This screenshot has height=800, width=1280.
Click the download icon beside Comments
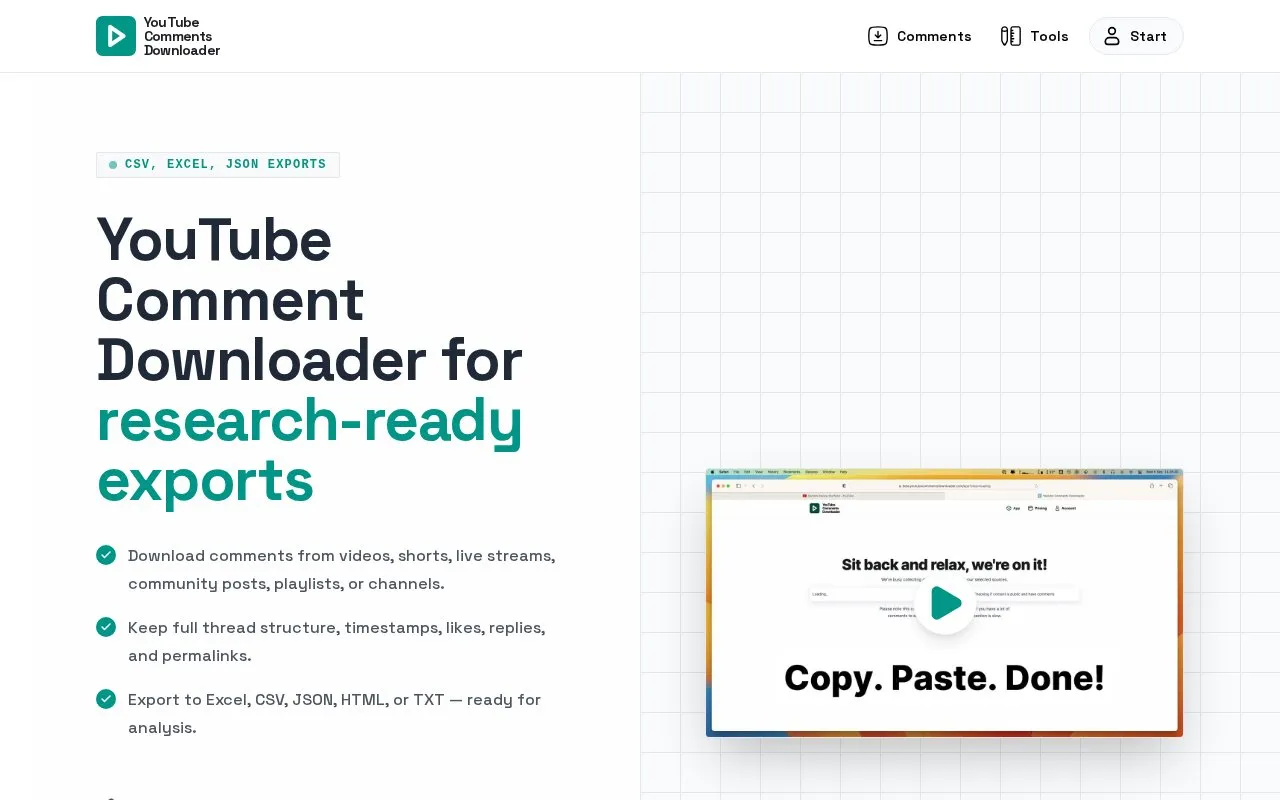point(878,36)
